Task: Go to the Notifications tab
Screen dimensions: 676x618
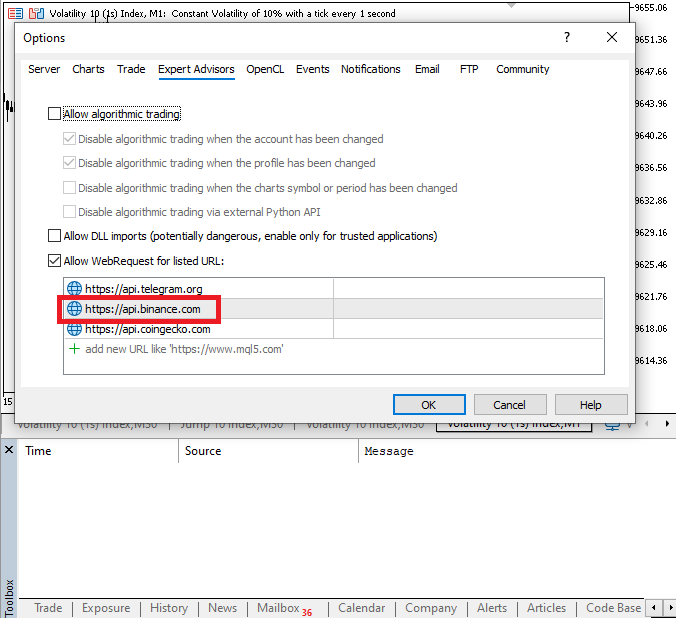Action: tap(371, 69)
